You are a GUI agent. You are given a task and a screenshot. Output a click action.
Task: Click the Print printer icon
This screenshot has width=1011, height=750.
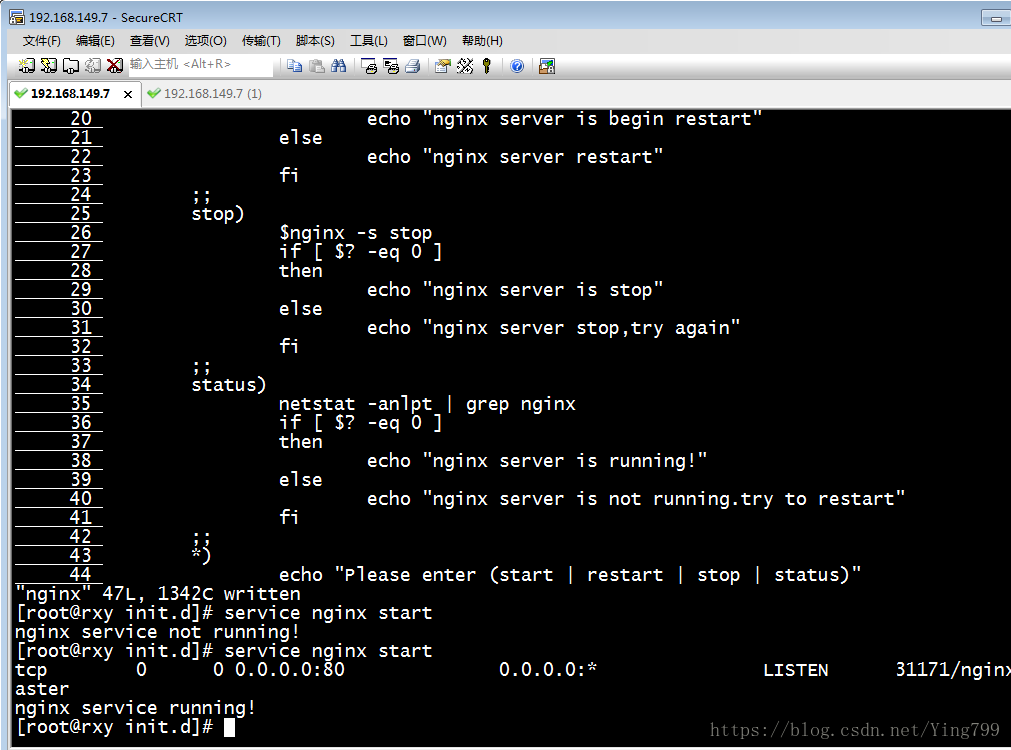pyautogui.click(x=413, y=65)
